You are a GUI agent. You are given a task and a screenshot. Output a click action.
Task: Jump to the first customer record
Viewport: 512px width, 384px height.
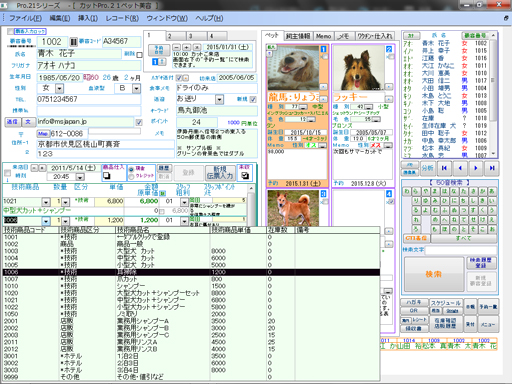[x=444, y=168]
